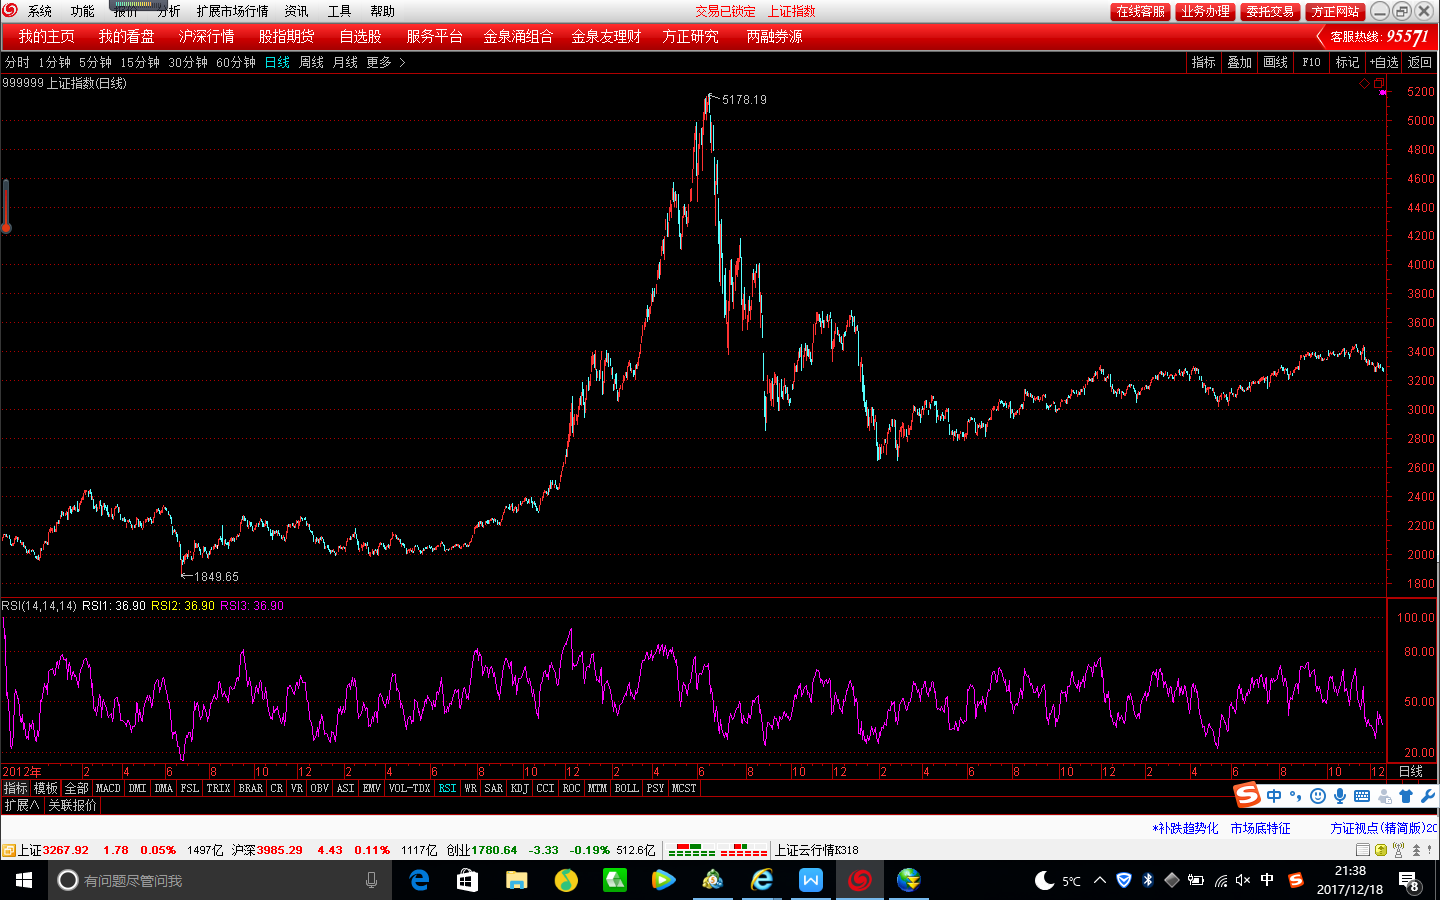This screenshot has width=1440, height=900.
Task: Open the Sogou emoji smiley panel
Action: pyautogui.click(x=1318, y=796)
